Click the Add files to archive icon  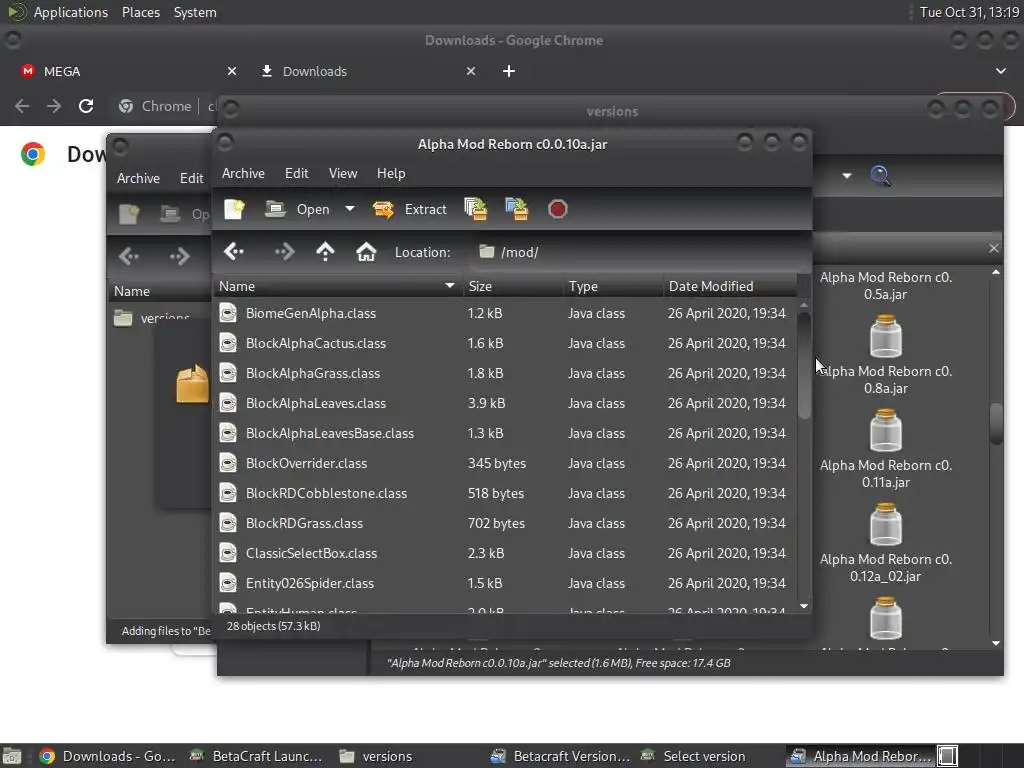tap(476, 209)
